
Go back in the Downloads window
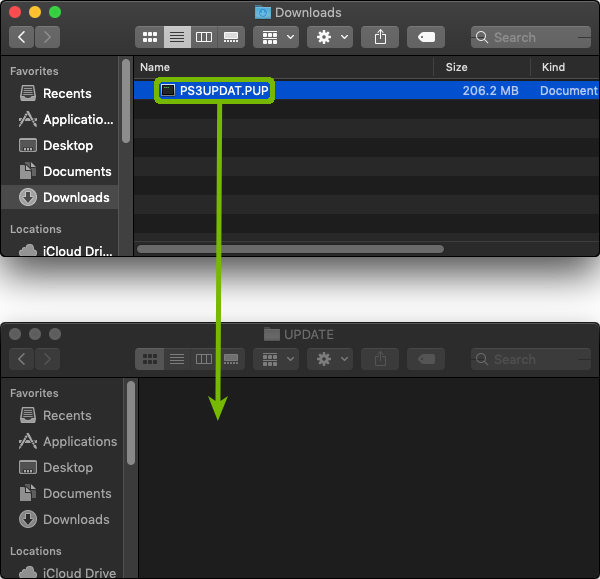click(x=21, y=37)
